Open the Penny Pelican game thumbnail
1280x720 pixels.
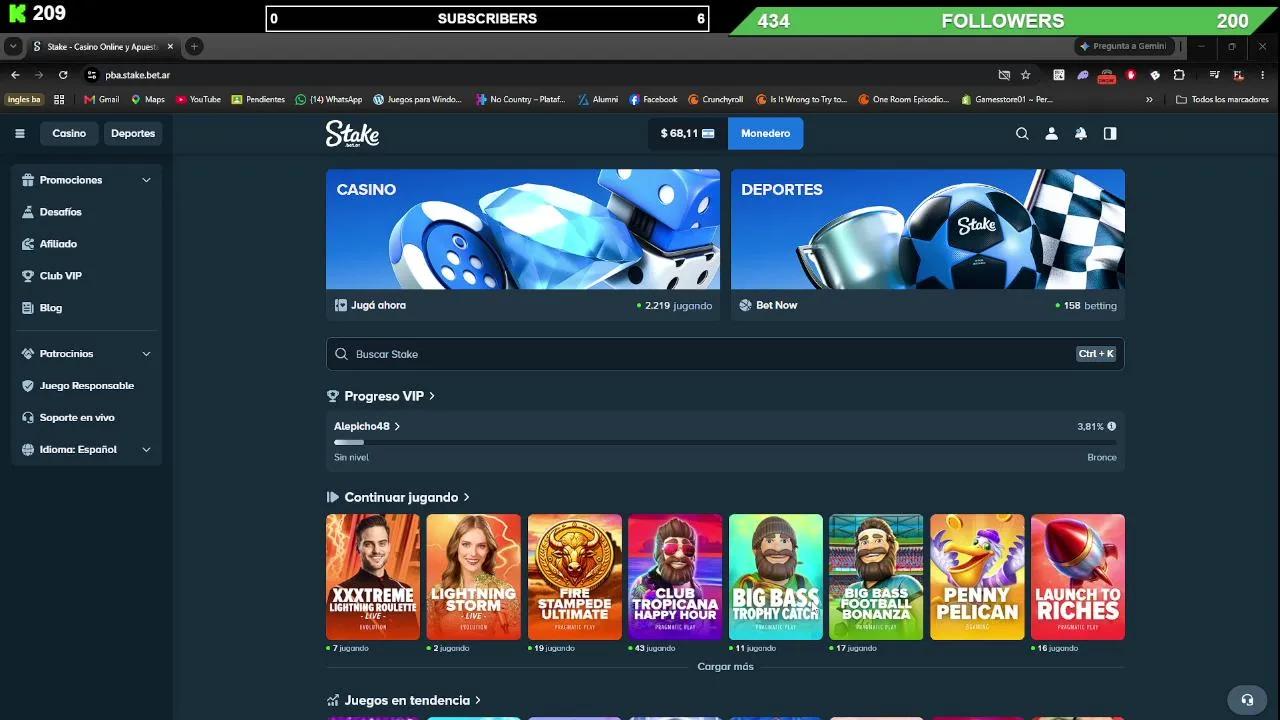tap(977, 577)
